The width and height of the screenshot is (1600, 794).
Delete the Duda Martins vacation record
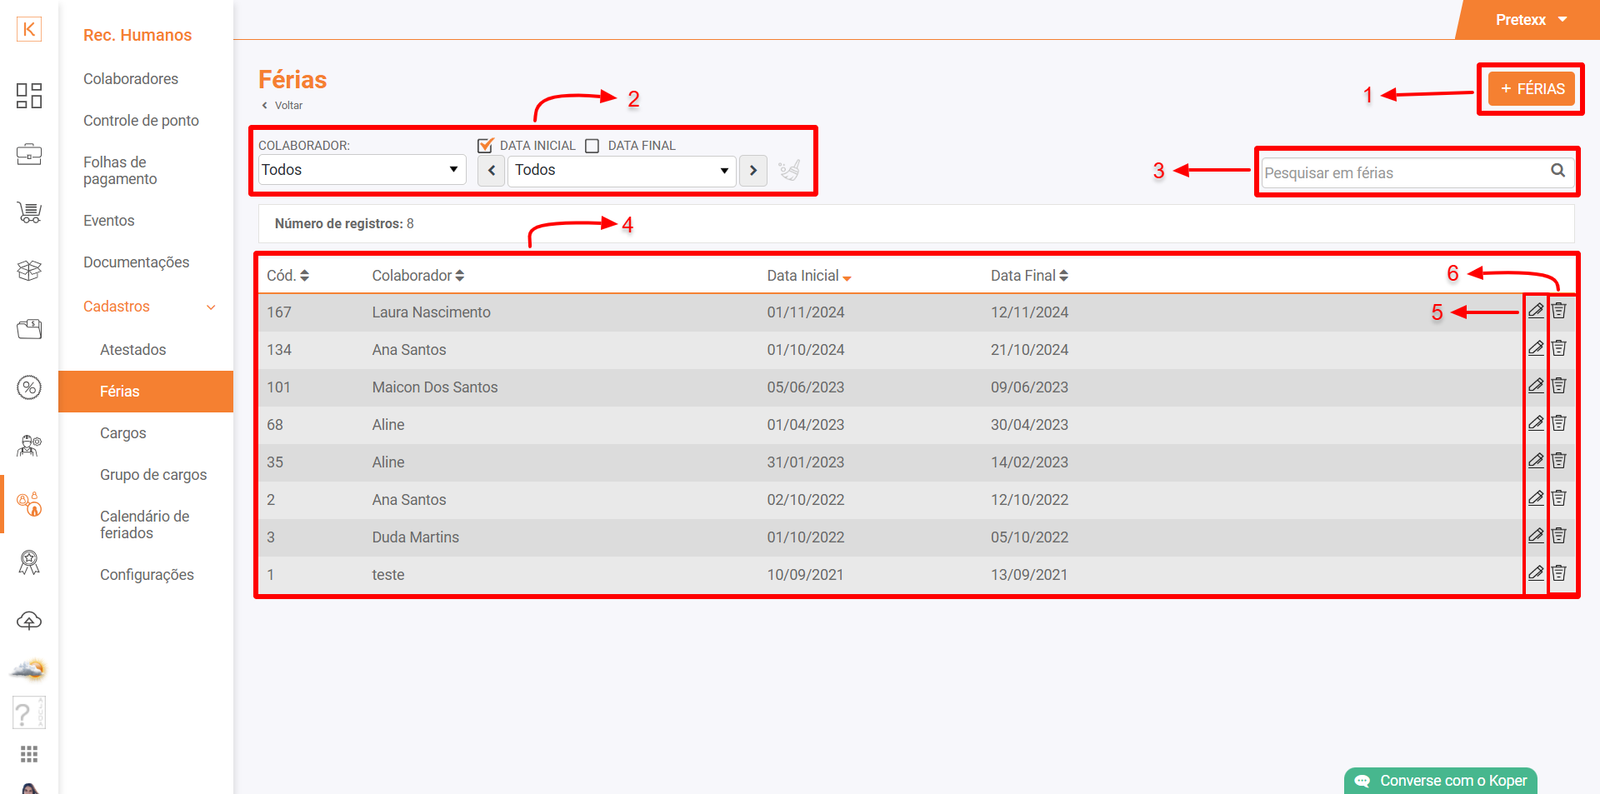tap(1559, 536)
